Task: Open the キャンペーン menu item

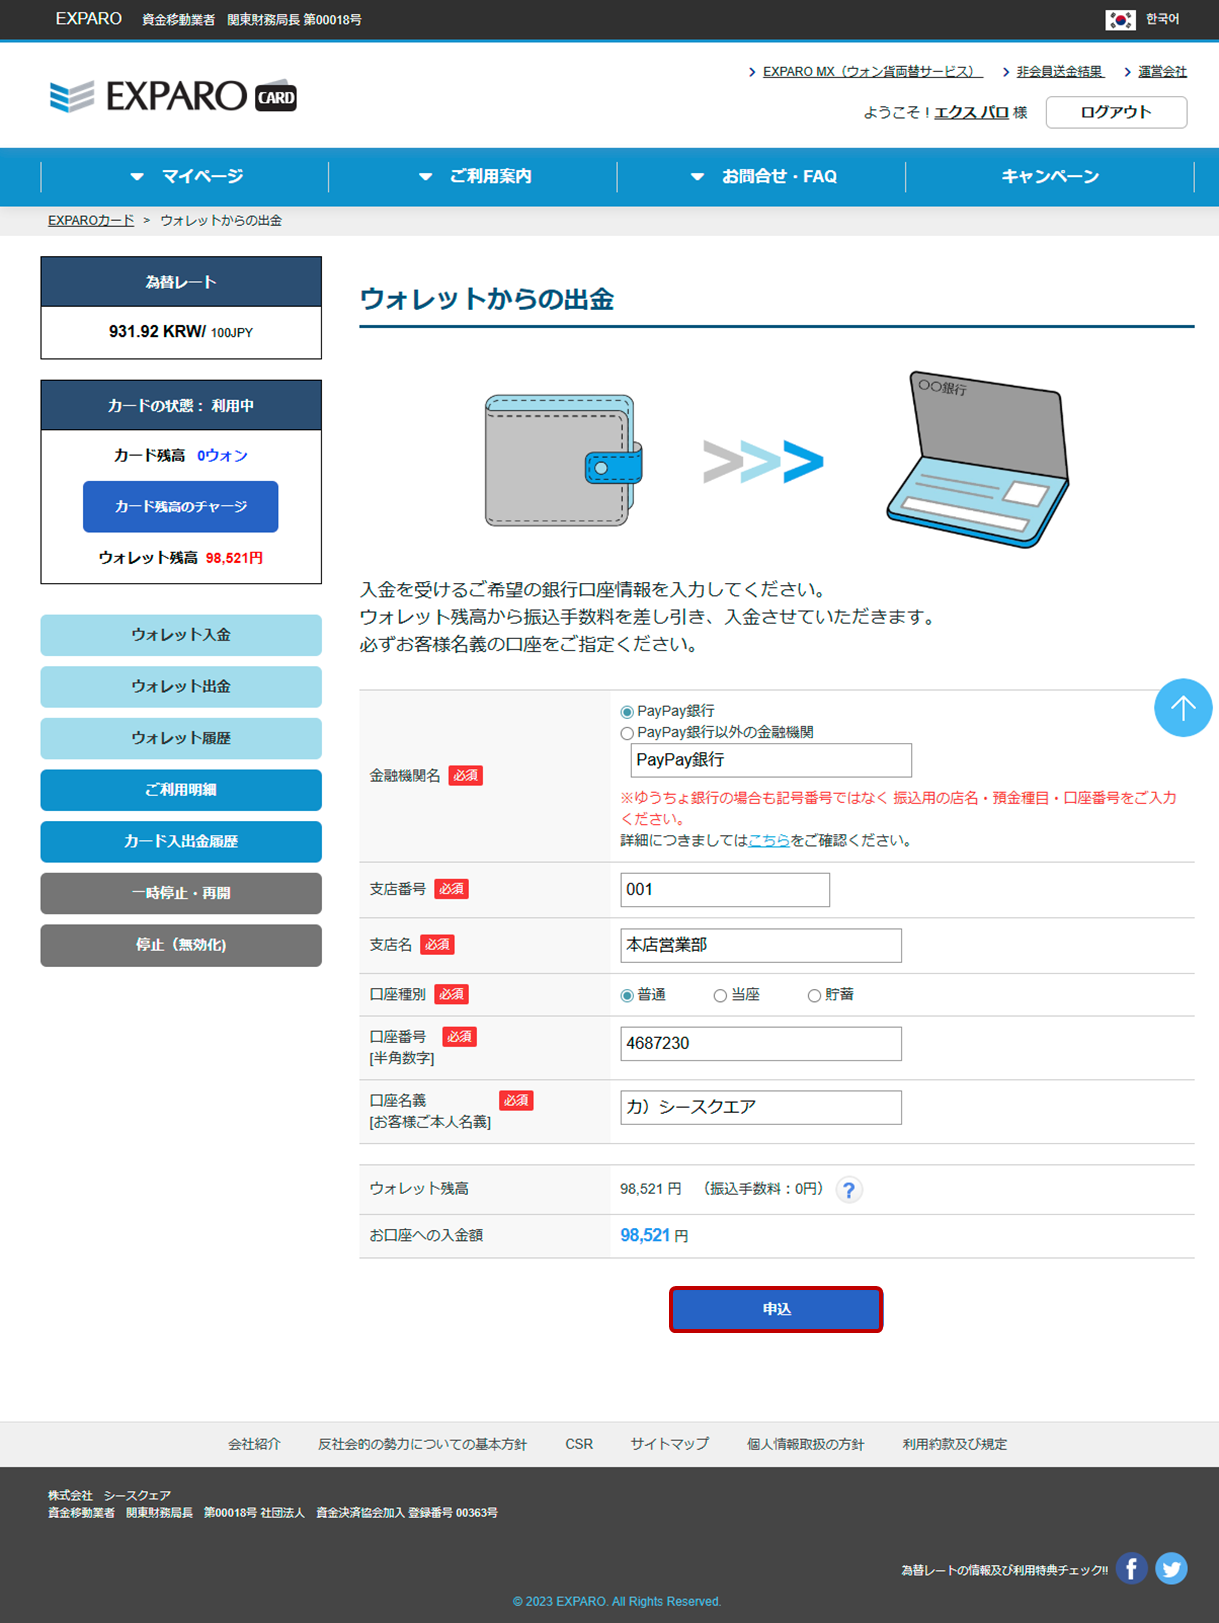Action: click(x=1049, y=177)
